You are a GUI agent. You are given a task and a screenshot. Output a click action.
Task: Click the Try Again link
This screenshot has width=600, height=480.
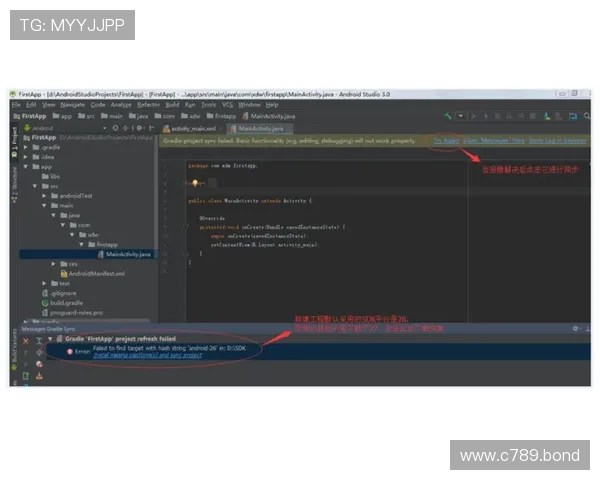[x=446, y=141]
